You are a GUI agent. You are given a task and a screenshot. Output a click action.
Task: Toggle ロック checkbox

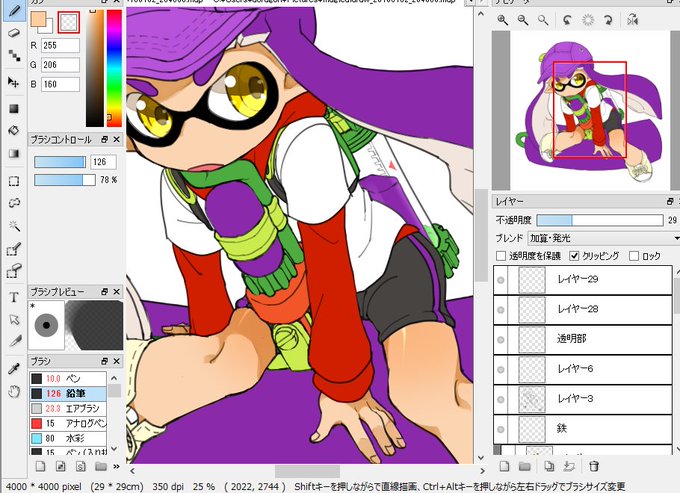634,256
